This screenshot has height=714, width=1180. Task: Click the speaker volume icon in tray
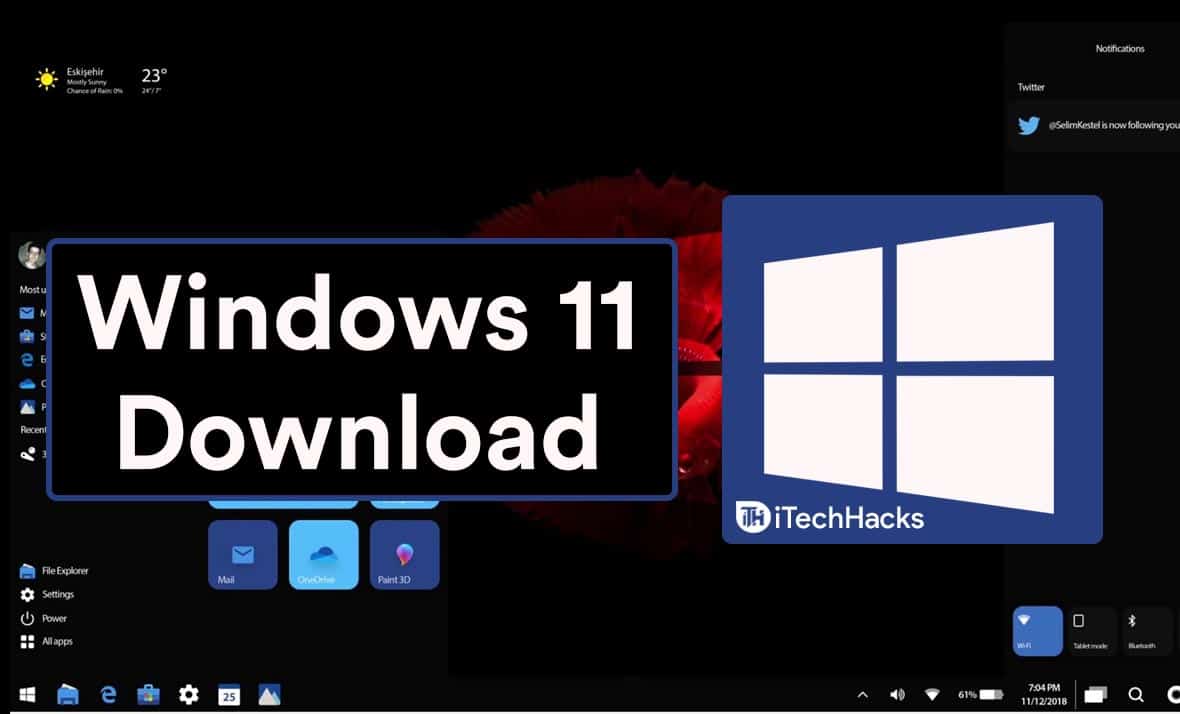click(x=897, y=694)
